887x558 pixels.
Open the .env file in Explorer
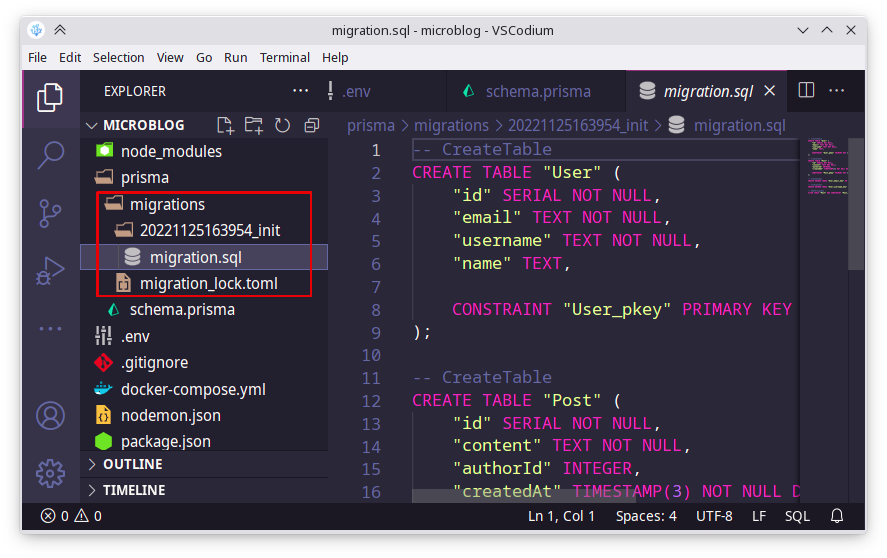(x=204, y=336)
